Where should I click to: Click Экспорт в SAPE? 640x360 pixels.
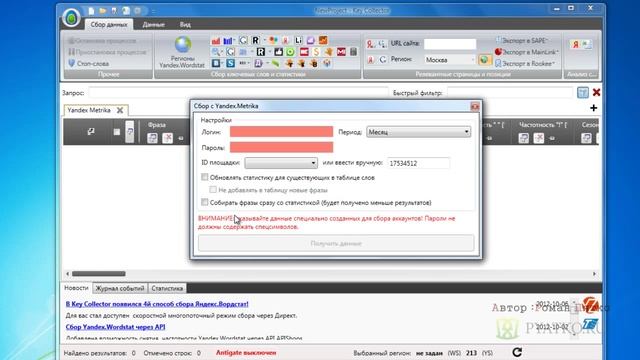(522, 40)
